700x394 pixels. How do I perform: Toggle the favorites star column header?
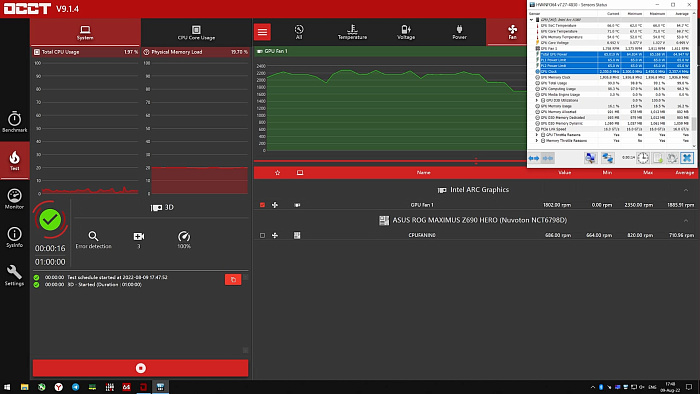[x=277, y=173]
